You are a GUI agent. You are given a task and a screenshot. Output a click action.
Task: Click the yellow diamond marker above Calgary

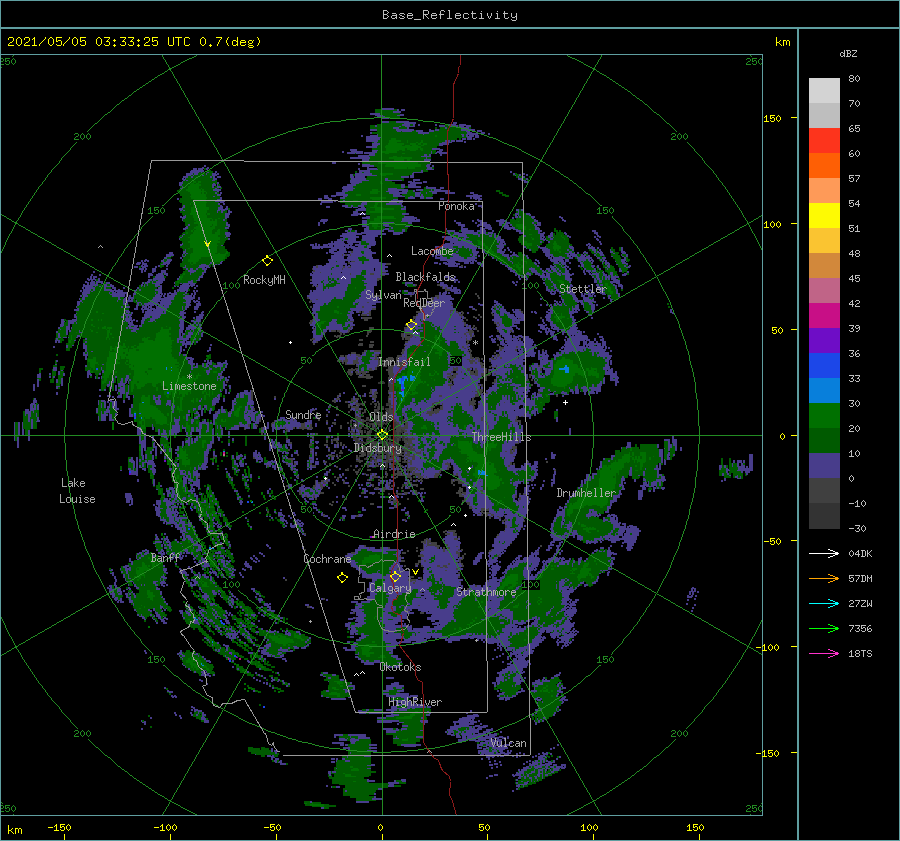click(x=395, y=576)
